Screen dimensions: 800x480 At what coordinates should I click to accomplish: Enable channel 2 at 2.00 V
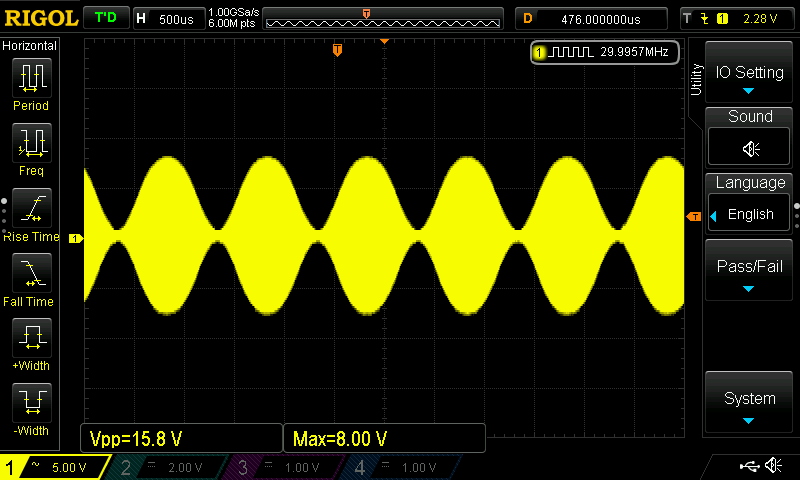pyautogui.click(x=166, y=467)
